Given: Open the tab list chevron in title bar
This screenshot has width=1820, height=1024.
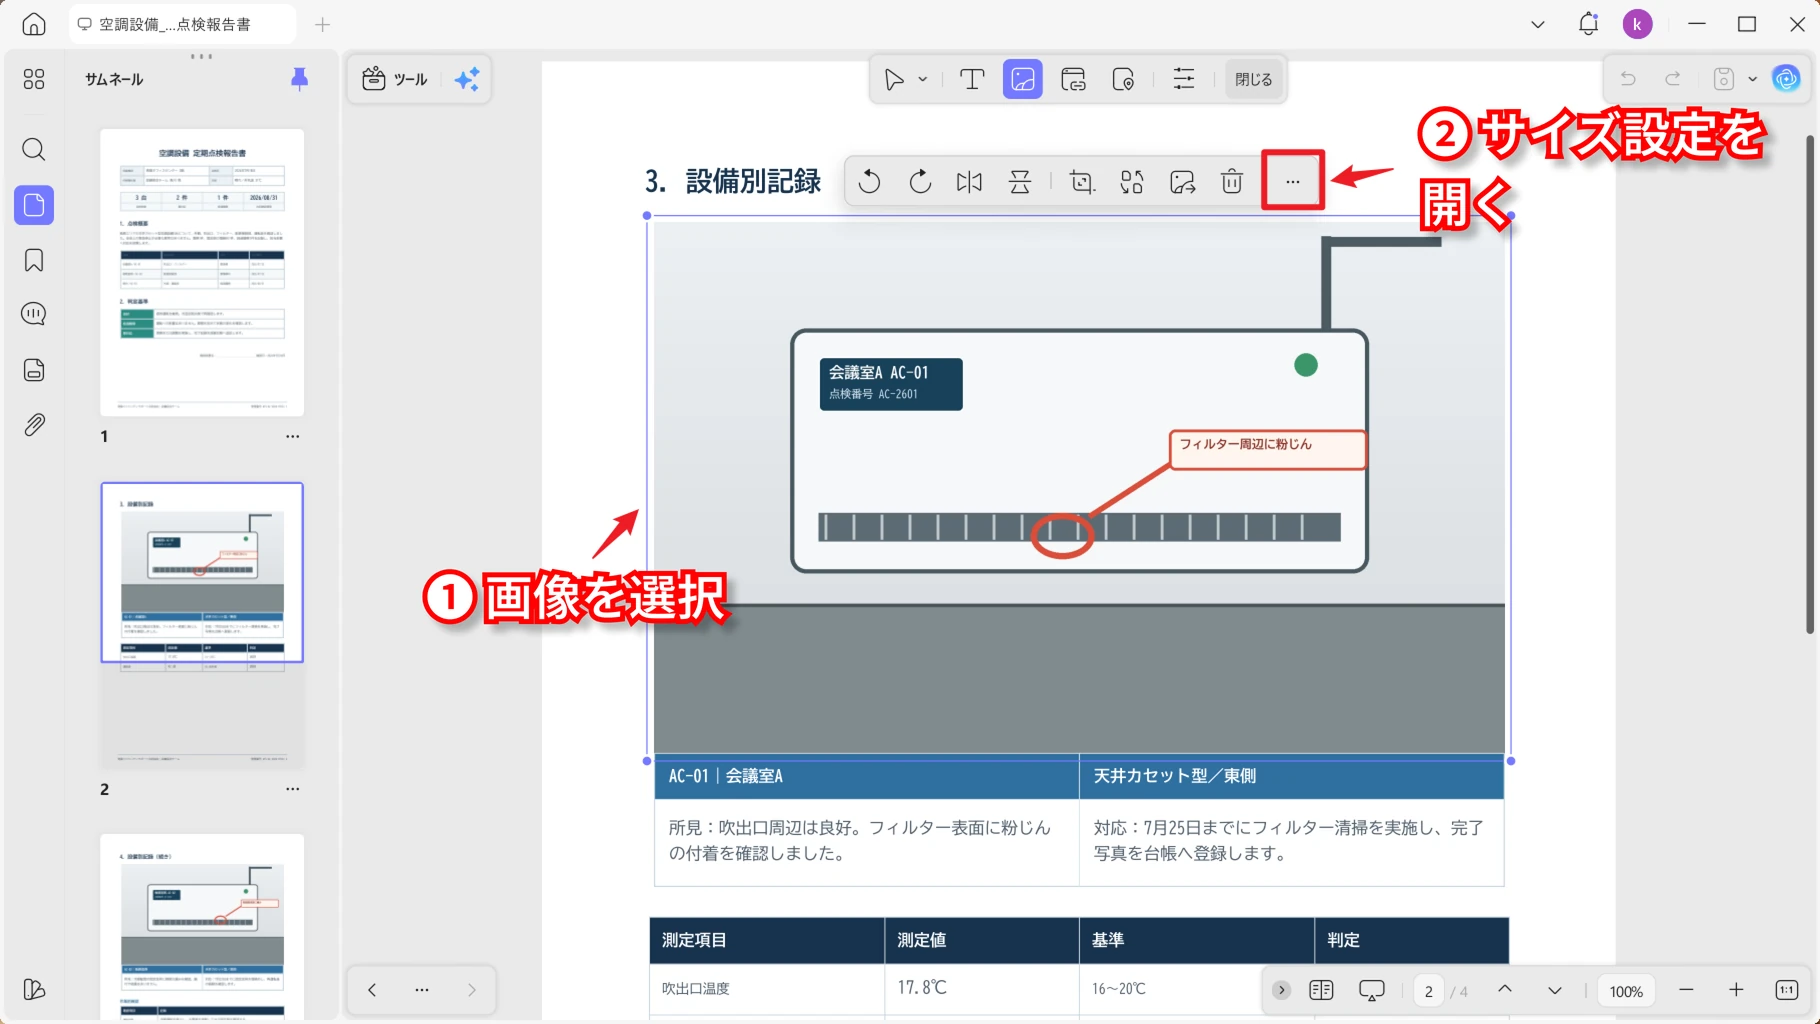Looking at the screenshot, I should click(x=1538, y=24).
